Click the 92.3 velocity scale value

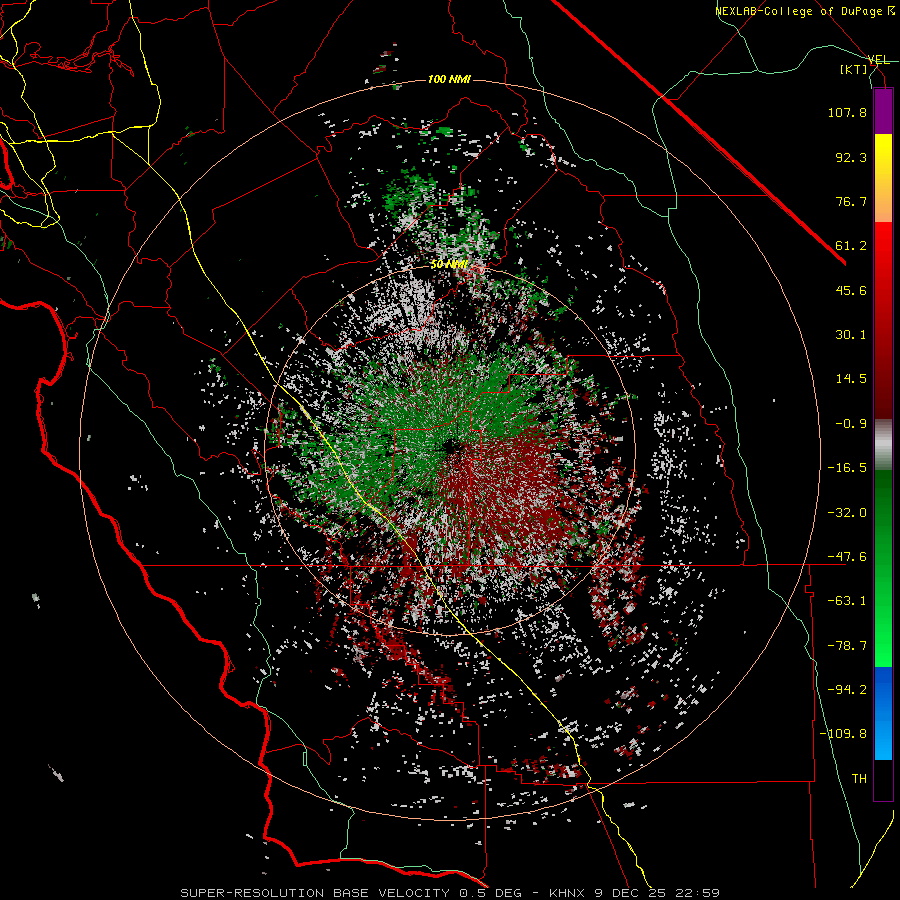coord(851,157)
